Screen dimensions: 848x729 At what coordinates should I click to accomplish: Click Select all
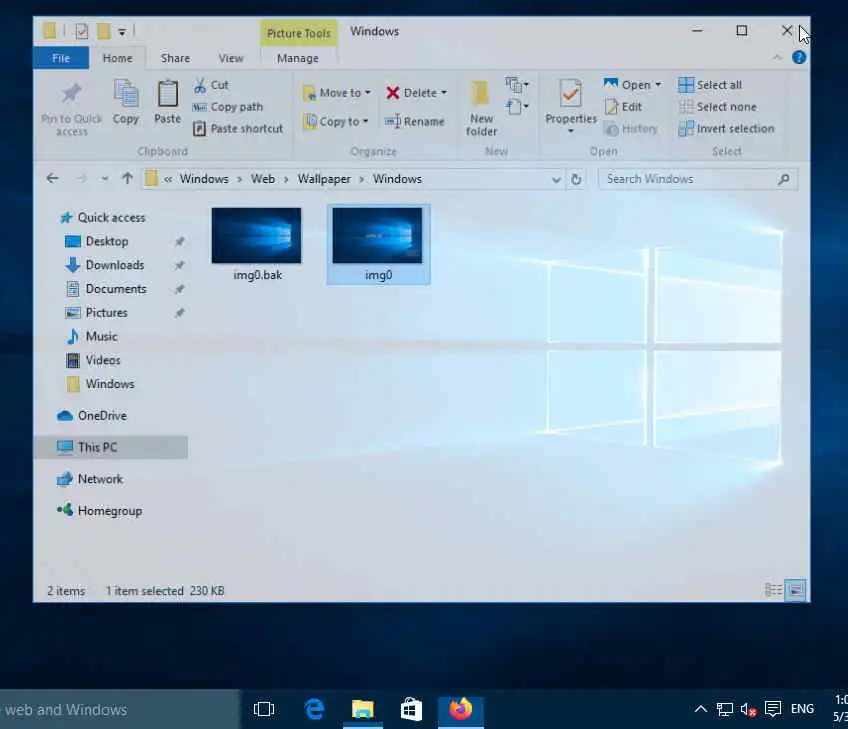[710, 85]
